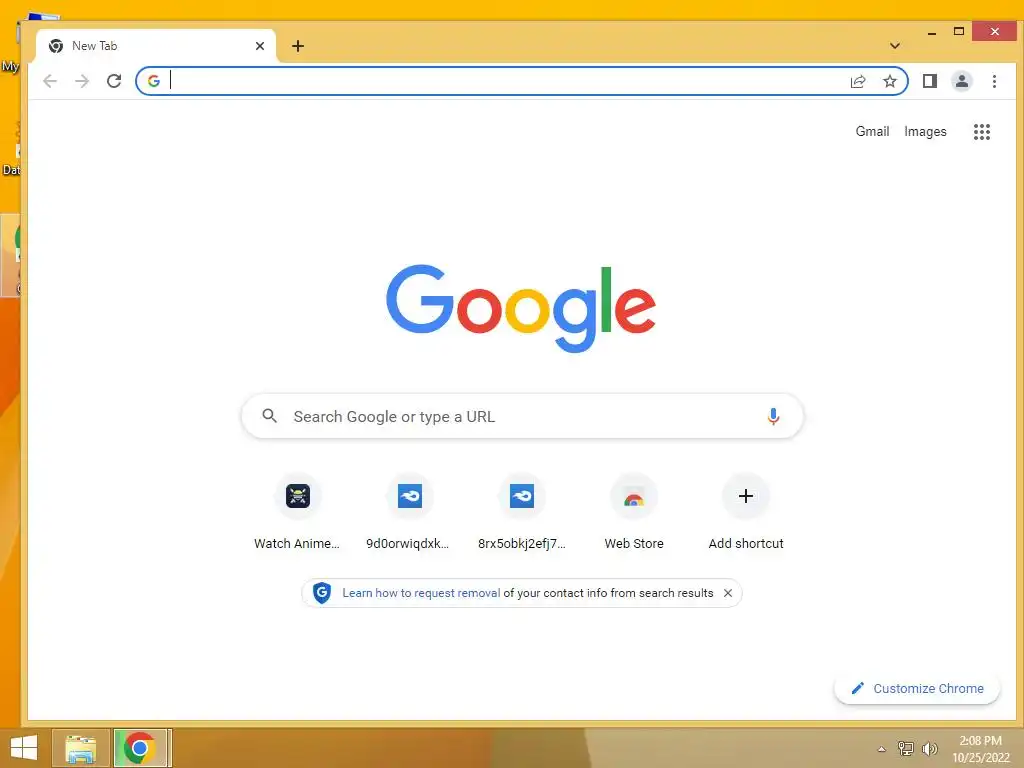
Task: Click the browser back arrow
Action: 50,81
